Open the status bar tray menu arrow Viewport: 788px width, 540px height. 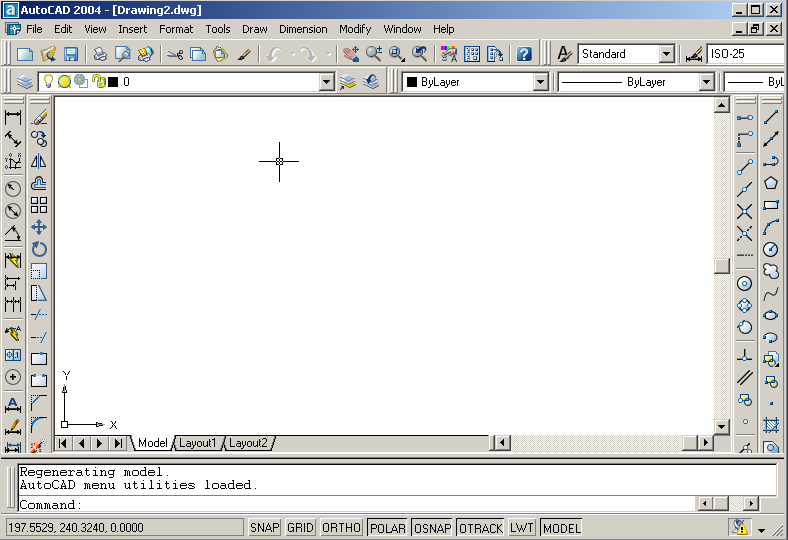pyautogui.click(x=761, y=530)
